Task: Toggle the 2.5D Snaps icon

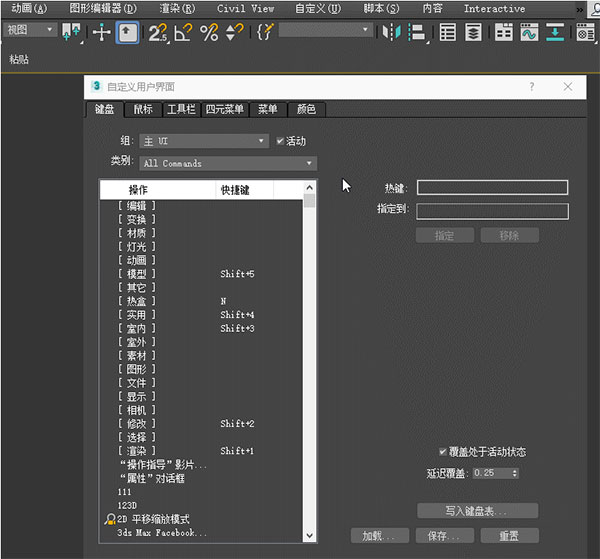Action: pos(158,32)
